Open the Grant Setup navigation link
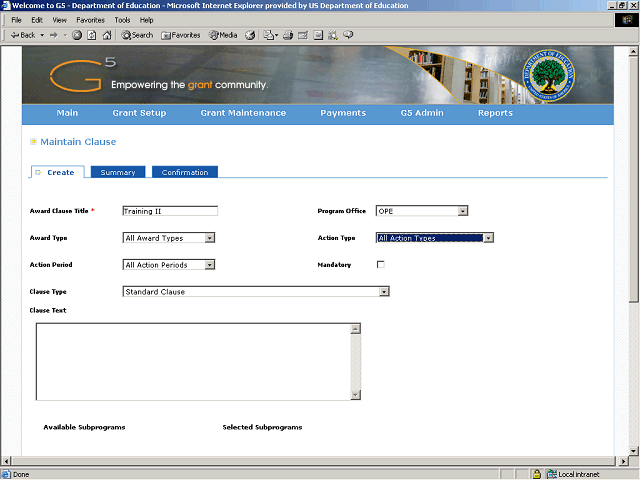The width and height of the screenshot is (640, 480). pos(139,113)
